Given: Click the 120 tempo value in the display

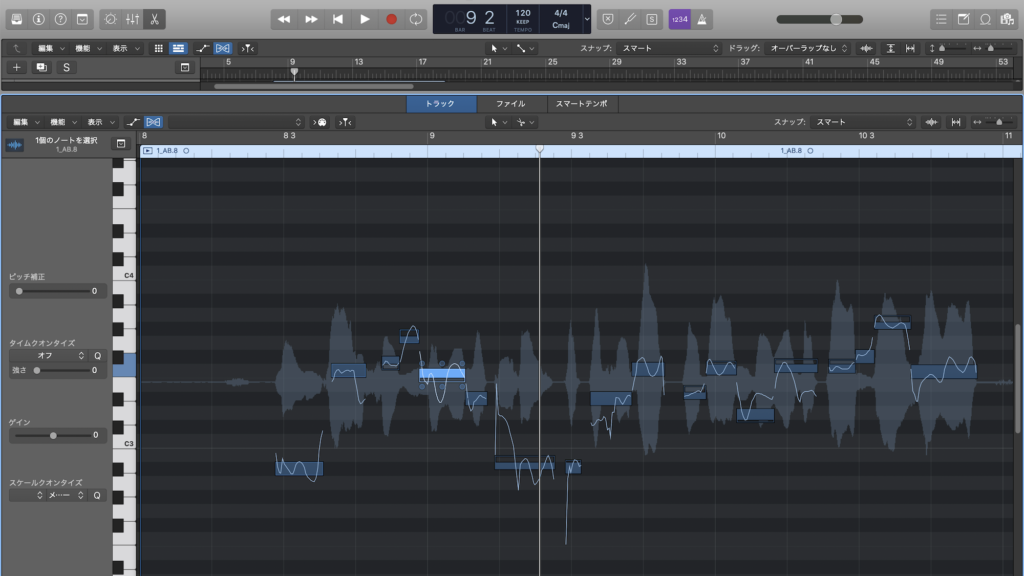Looking at the screenshot, I should tap(523, 12).
